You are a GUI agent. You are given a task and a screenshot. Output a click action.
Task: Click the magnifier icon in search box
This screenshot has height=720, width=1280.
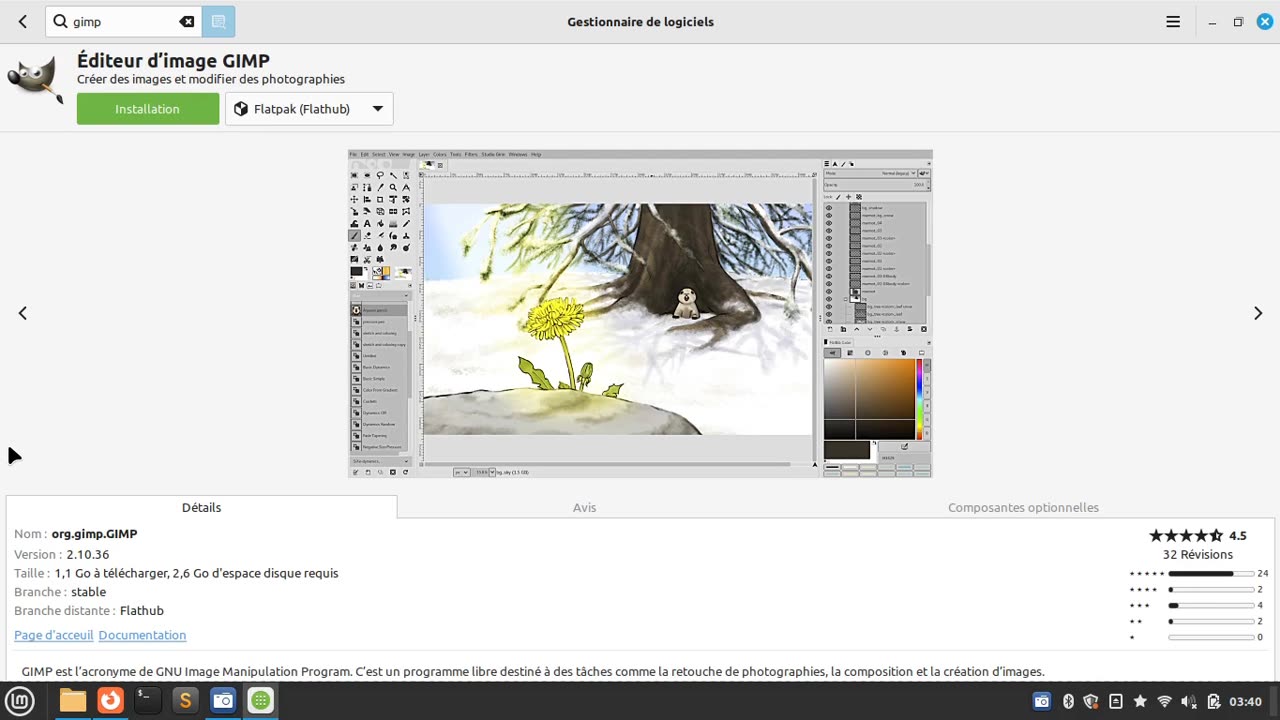coord(60,21)
